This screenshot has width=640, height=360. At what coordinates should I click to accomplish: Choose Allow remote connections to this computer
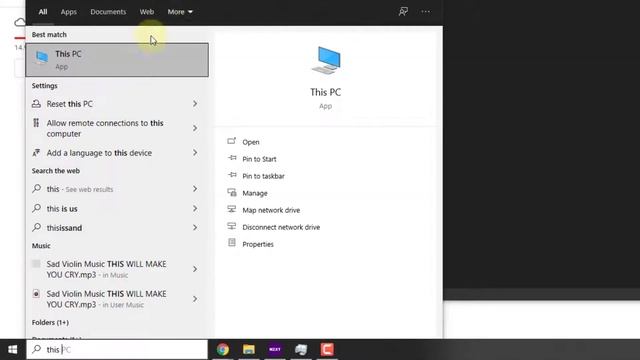tap(117, 128)
